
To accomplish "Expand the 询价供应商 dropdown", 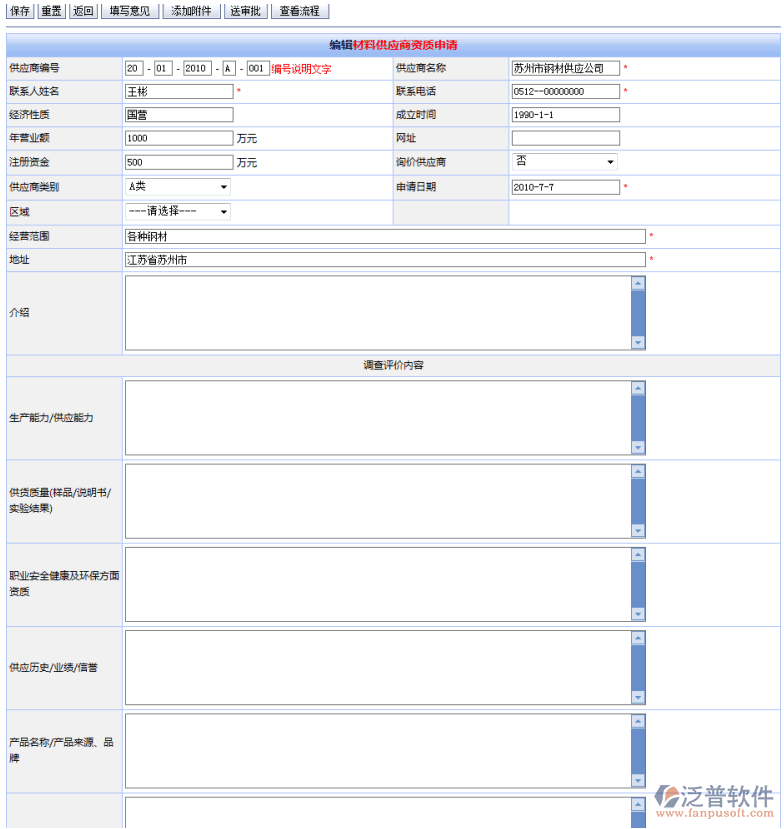I will coord(565,162).
